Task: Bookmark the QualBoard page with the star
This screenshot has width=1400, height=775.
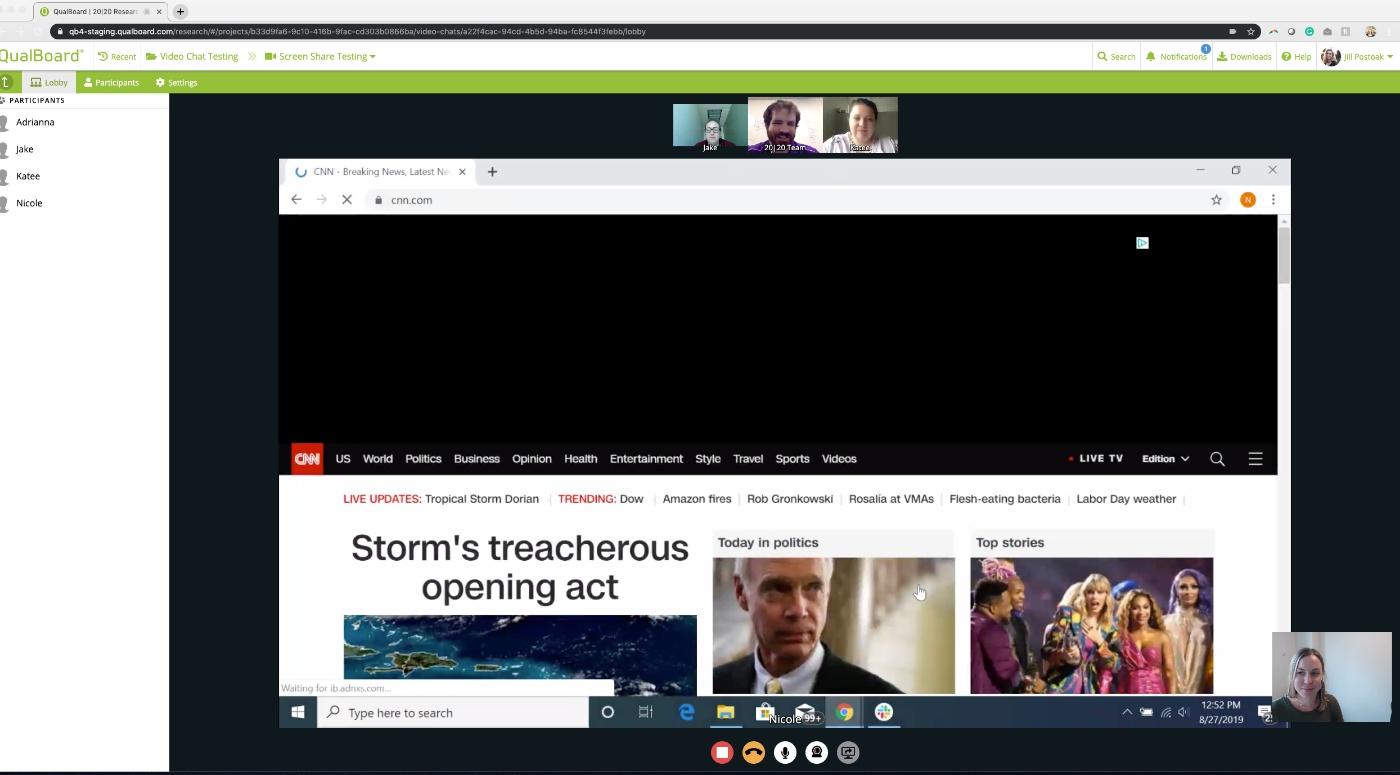Action: pyautogui.click(x=1251, y=31)
